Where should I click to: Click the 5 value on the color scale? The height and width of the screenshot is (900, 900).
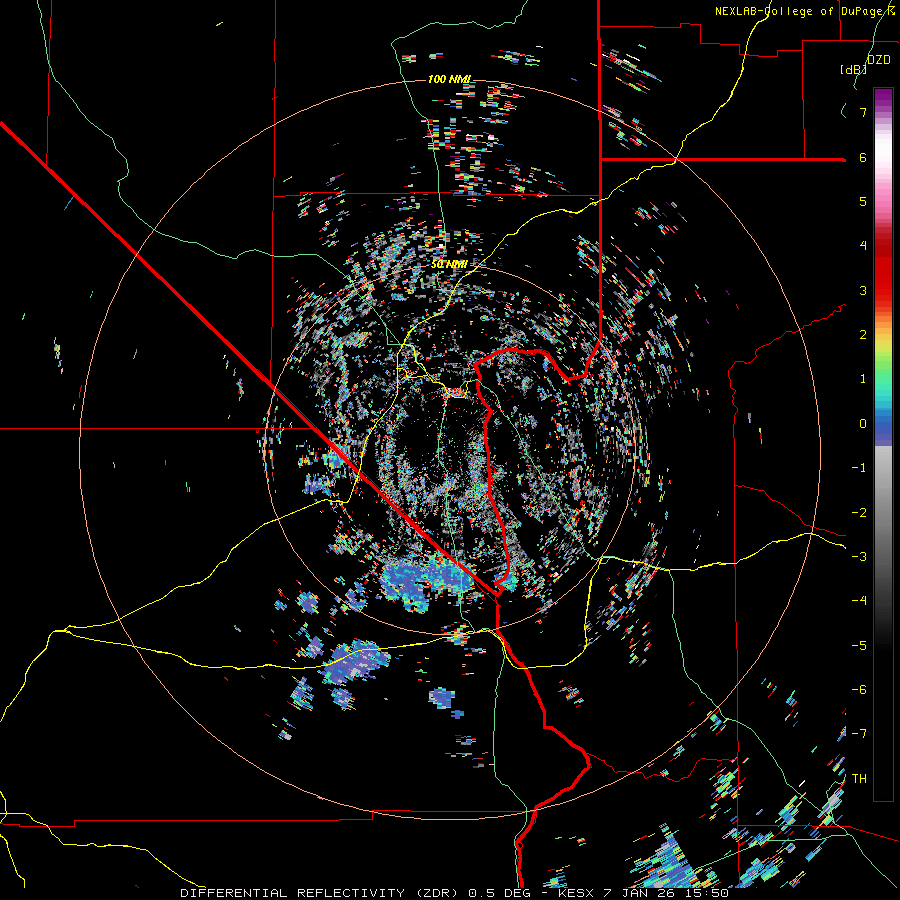coord(863,201)
